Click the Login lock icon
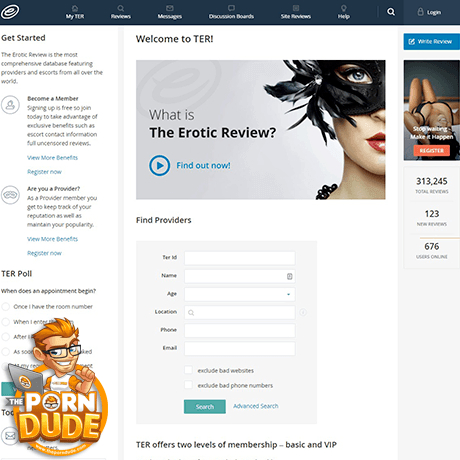Viewport: 460px width, 460px height. coord(420,12)
